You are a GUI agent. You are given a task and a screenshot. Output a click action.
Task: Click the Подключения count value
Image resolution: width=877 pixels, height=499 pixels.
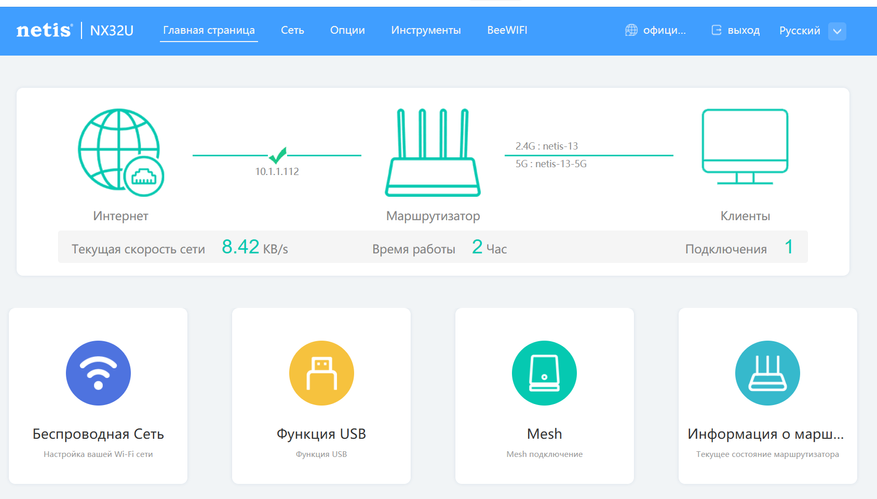pos(788,247)
